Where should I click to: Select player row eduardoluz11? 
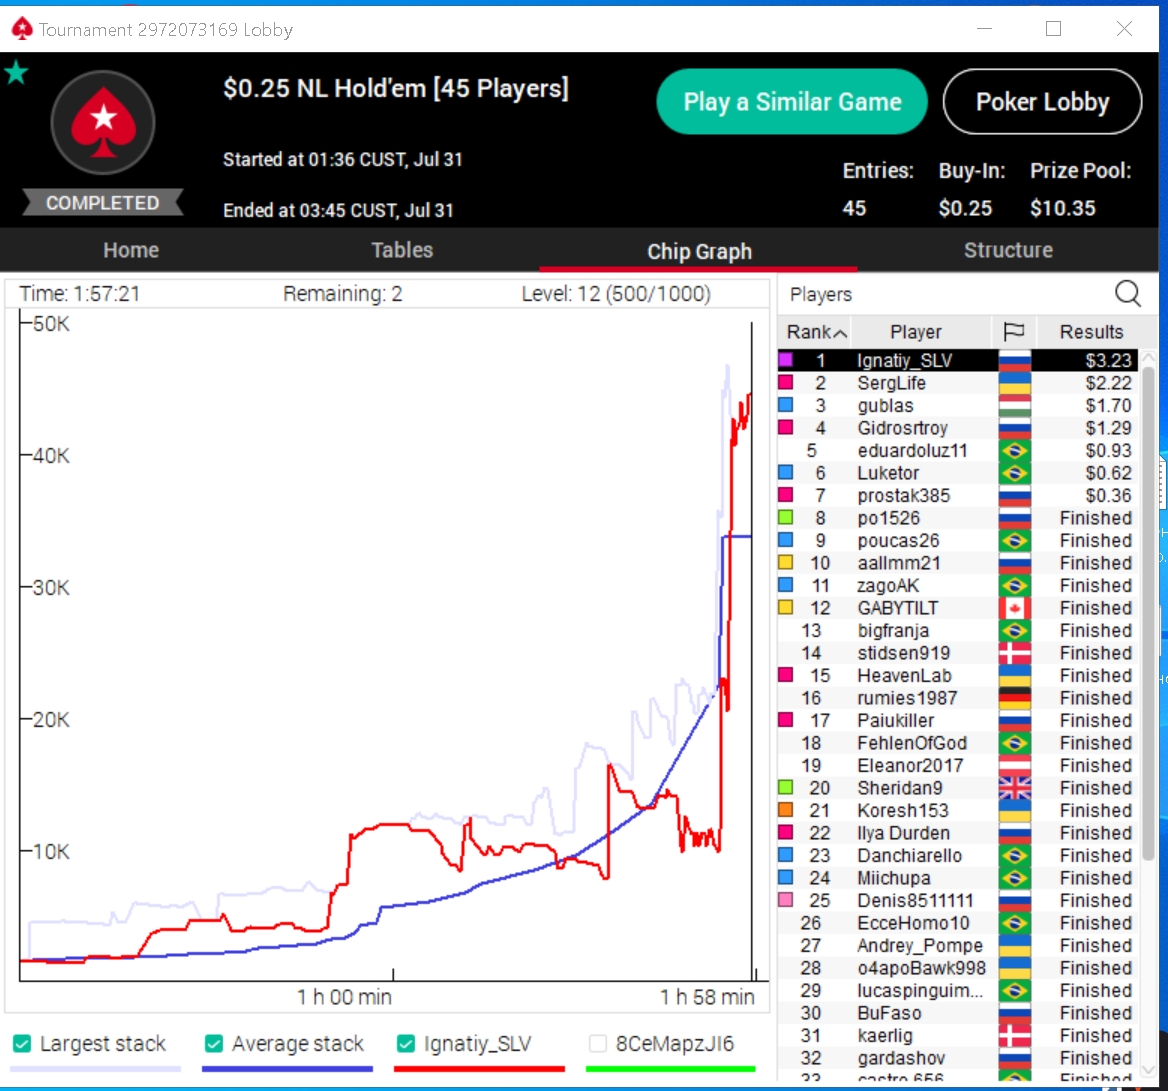click(957, 451)
